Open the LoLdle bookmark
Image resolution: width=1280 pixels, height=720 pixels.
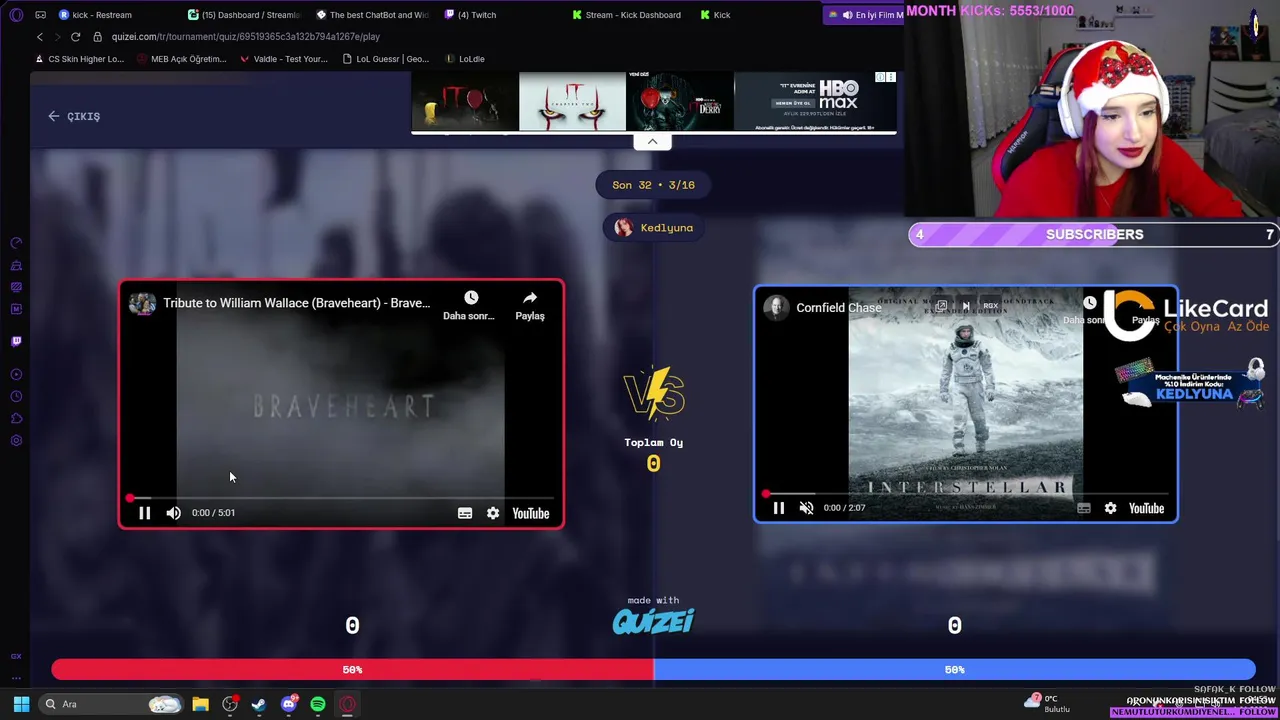(464, 59)
